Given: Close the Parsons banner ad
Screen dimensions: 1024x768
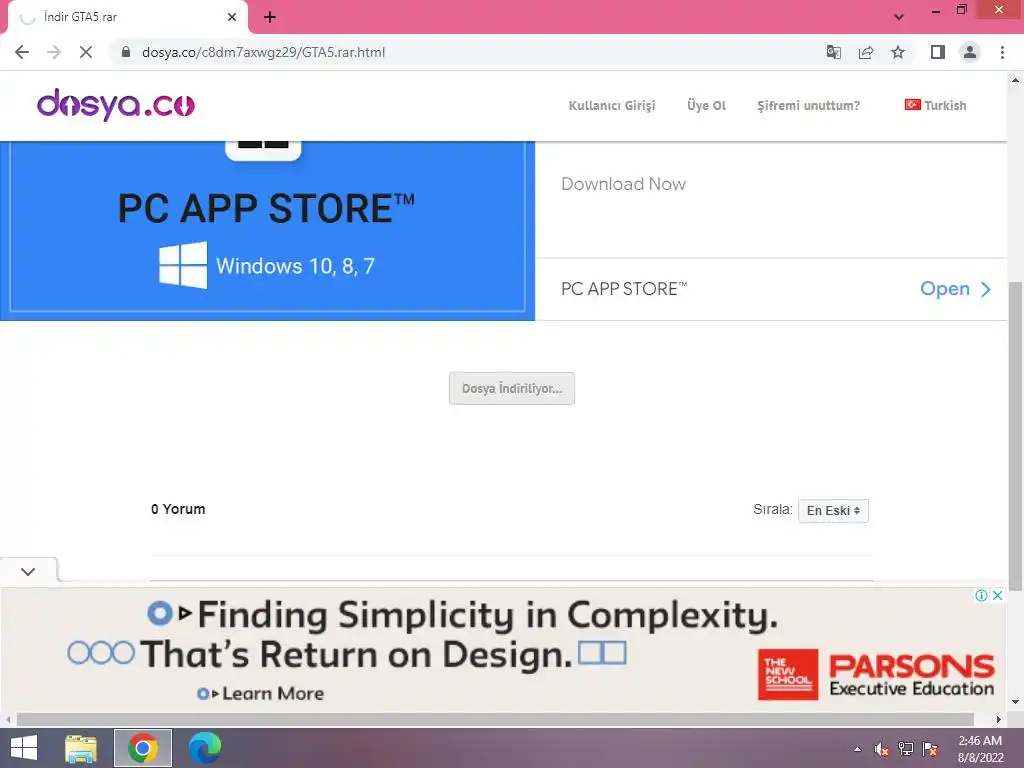Looking at the screenshot, I should click(x=997, y=595).
